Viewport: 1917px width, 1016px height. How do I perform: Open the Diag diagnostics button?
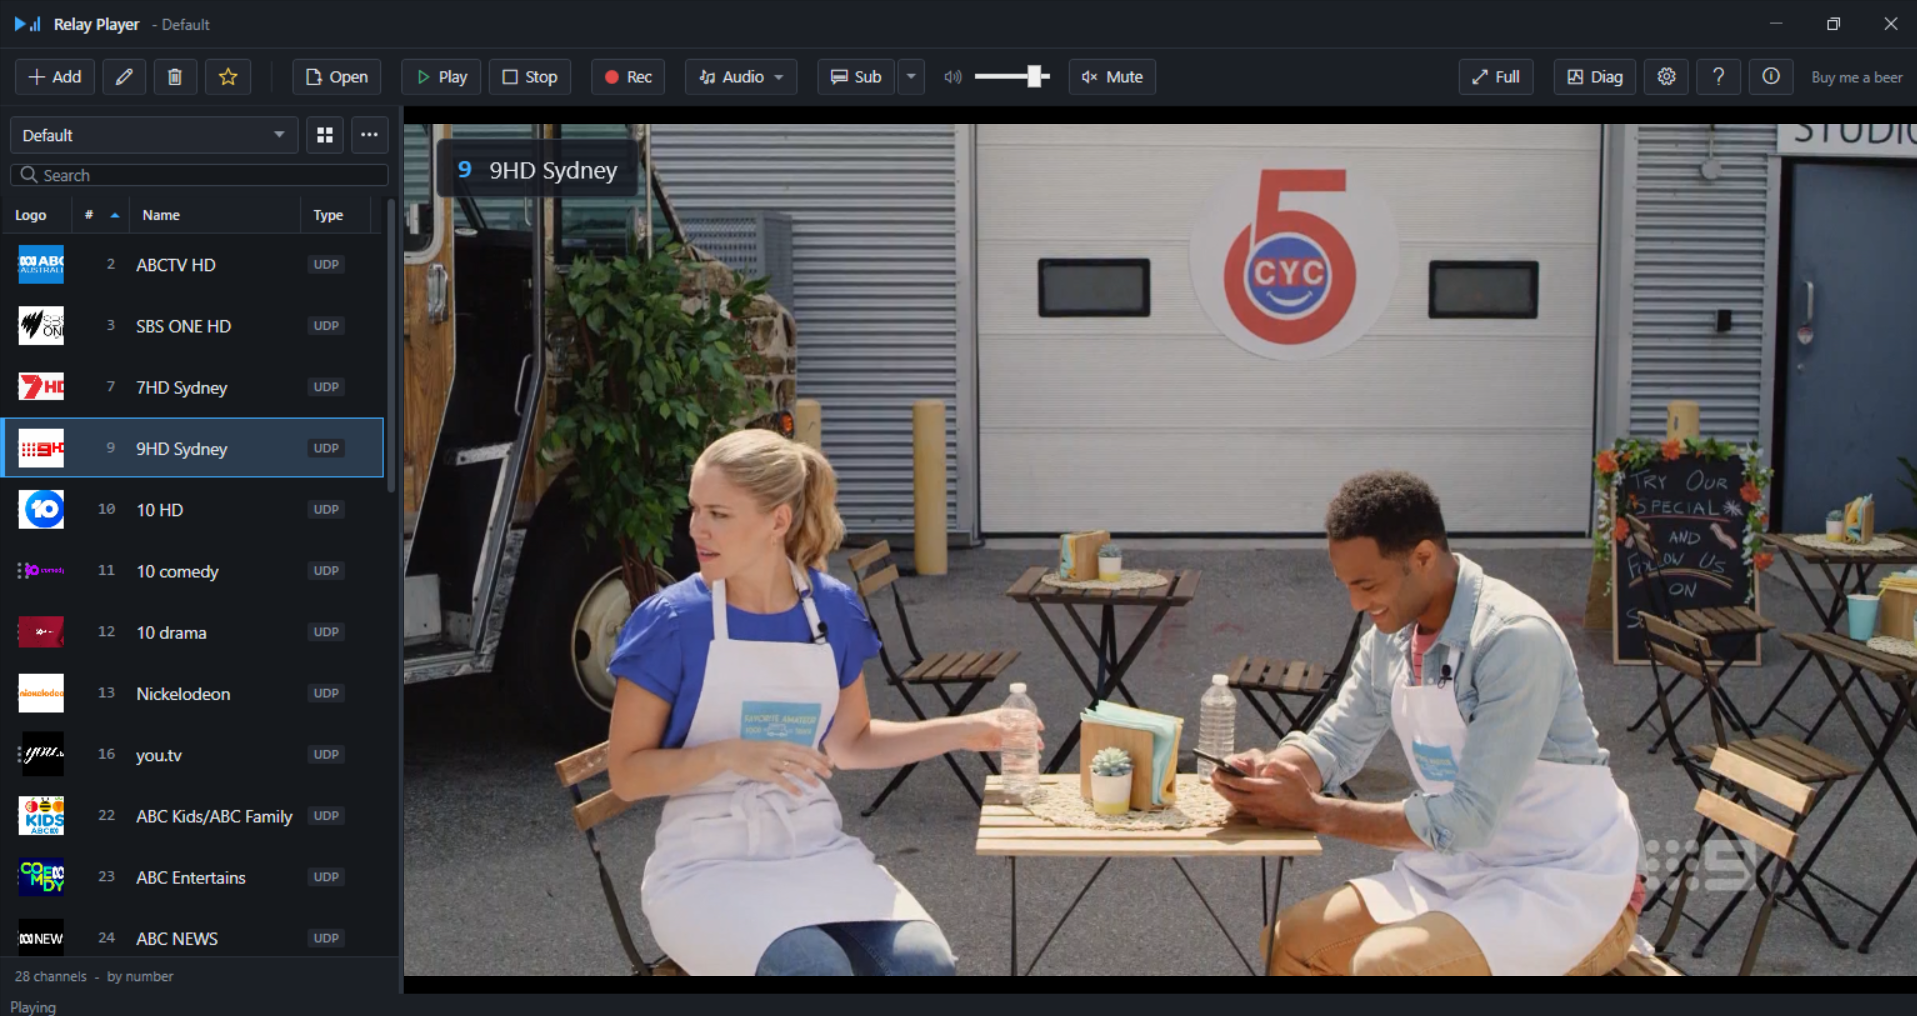(1595, 77)
